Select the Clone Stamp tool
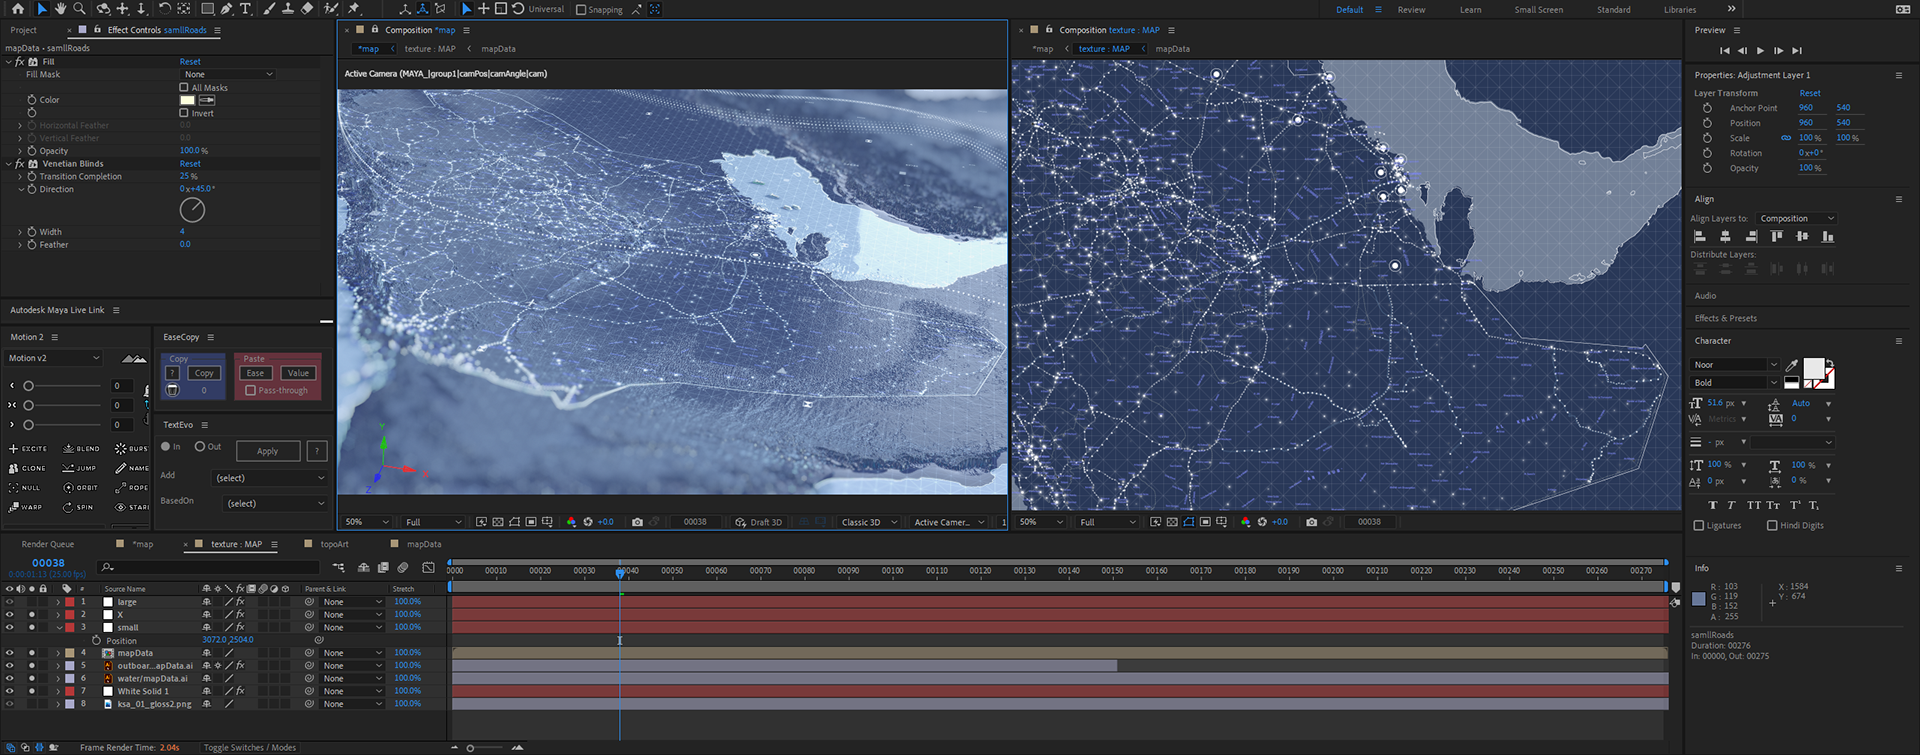This screenshot has width=1920, height=755. 288,9
